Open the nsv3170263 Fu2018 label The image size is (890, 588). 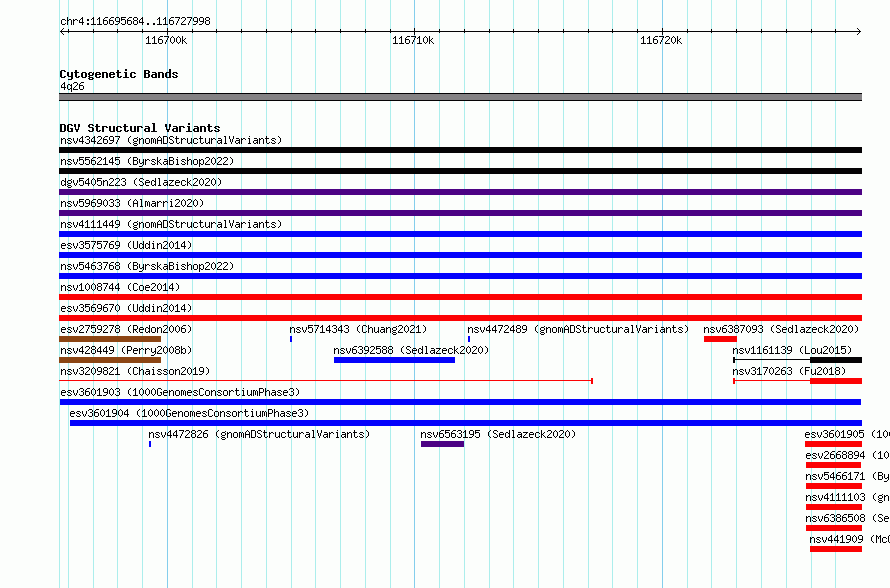(789, 371)
